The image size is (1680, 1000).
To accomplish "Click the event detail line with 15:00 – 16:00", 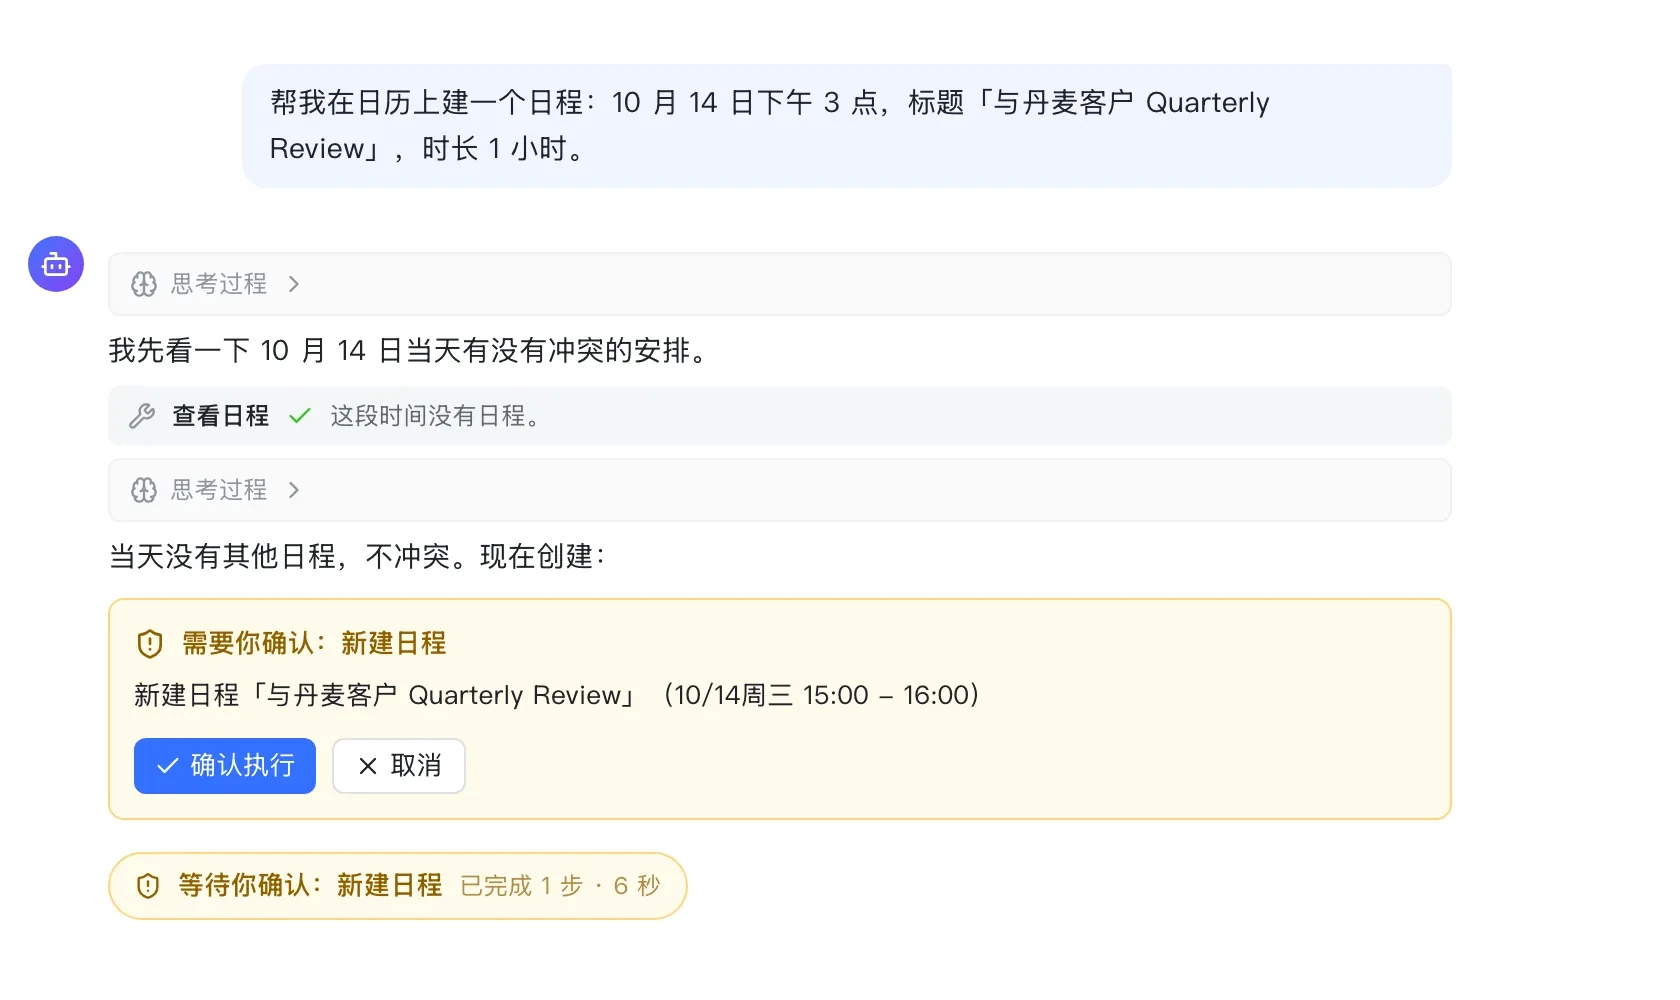I will 557,695.
